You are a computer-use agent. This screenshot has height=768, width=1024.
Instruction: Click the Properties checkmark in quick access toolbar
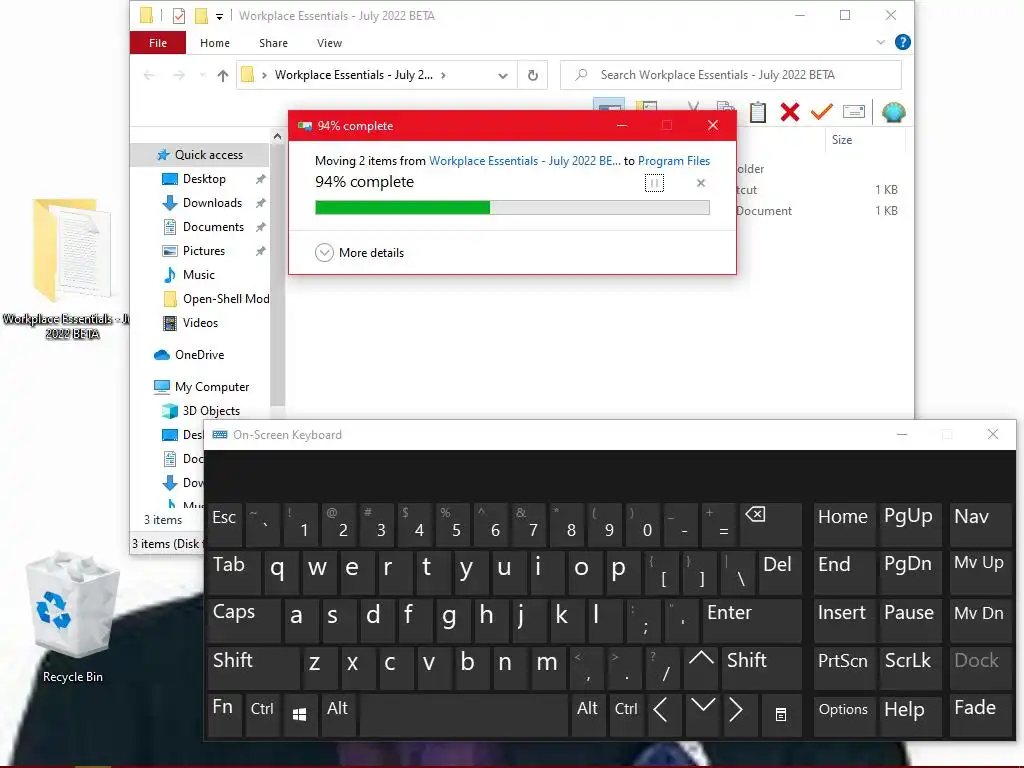point(178,16)
